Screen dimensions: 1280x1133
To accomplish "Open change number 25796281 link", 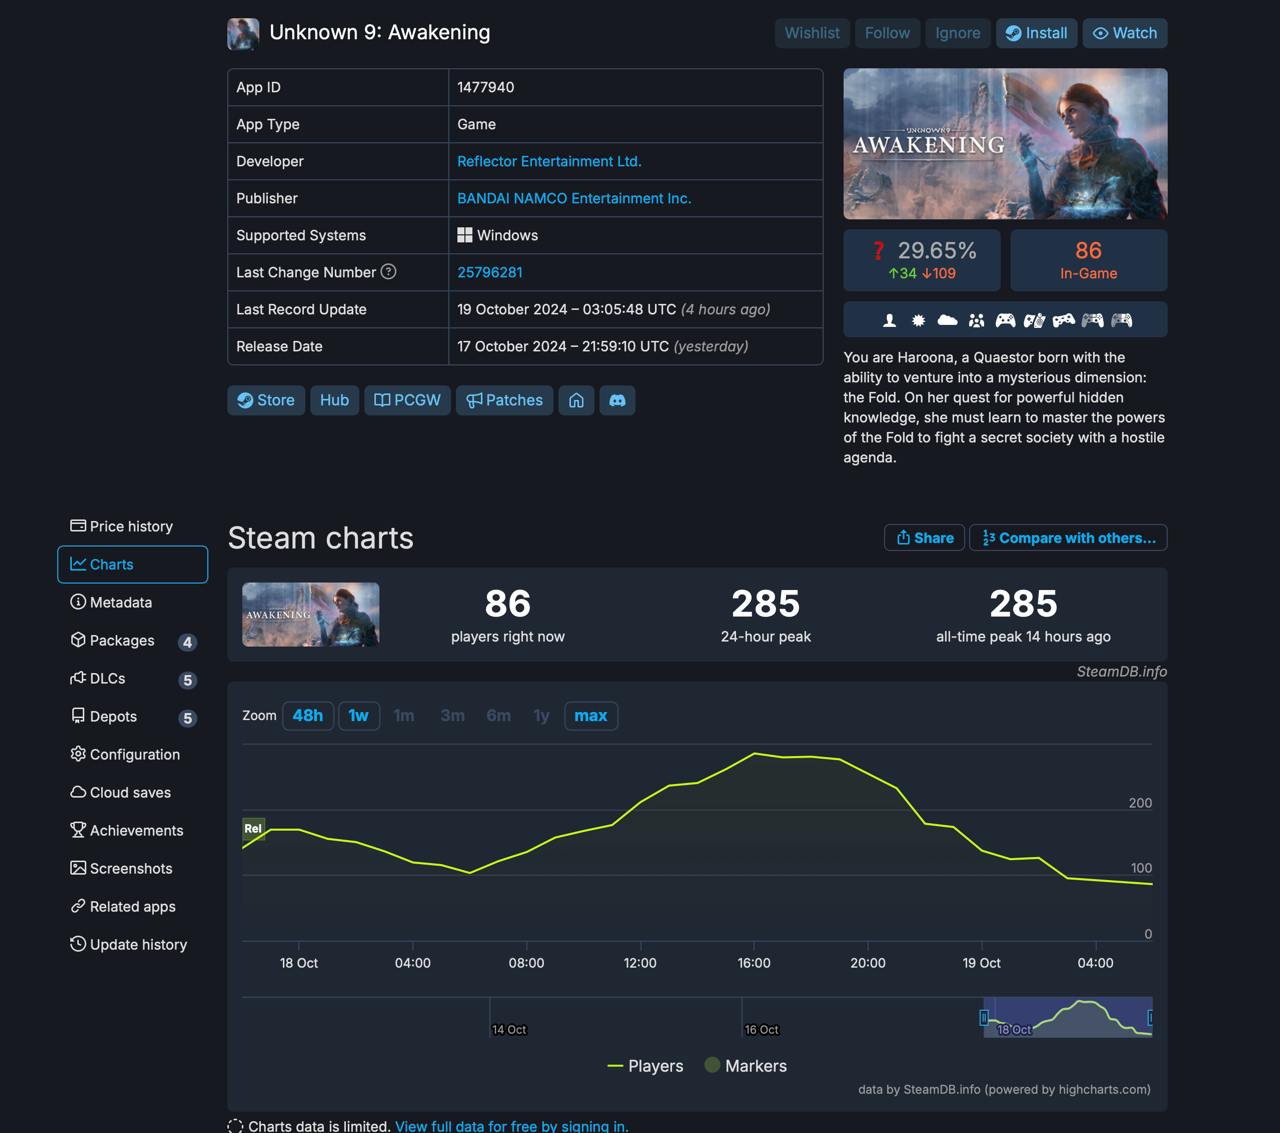I will (490, 272).
